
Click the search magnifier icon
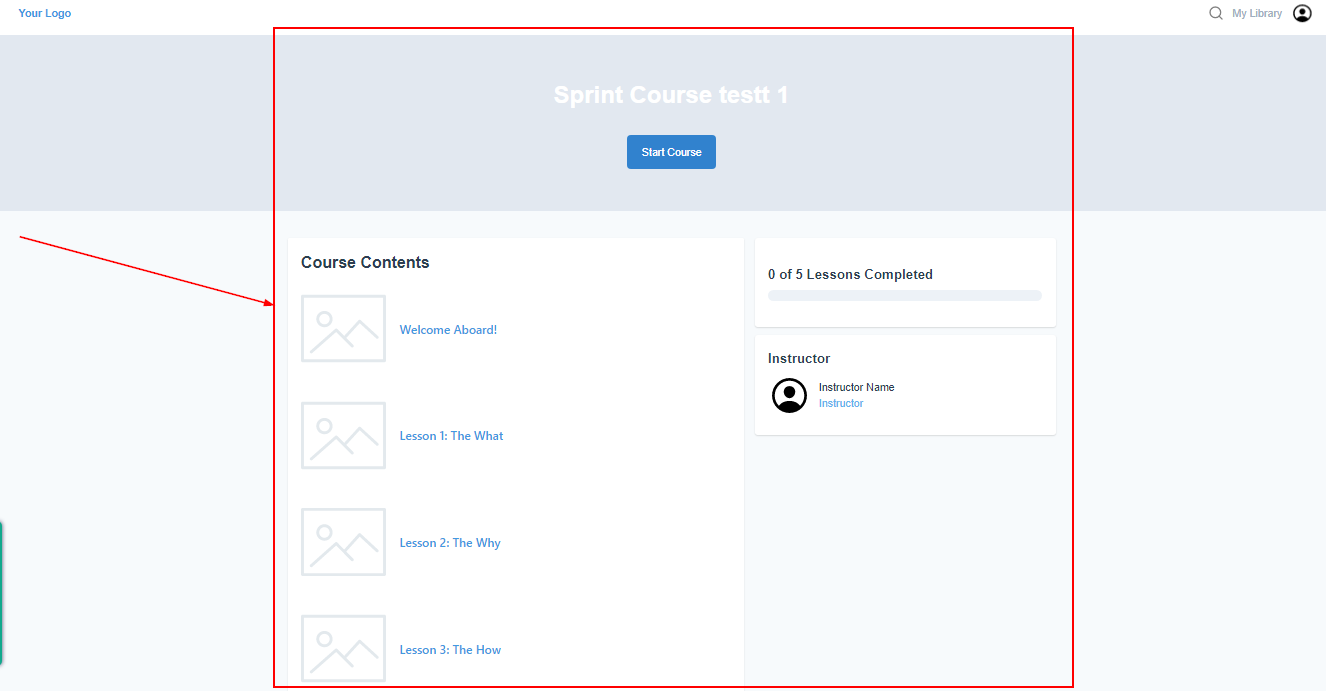point(1215,14)
